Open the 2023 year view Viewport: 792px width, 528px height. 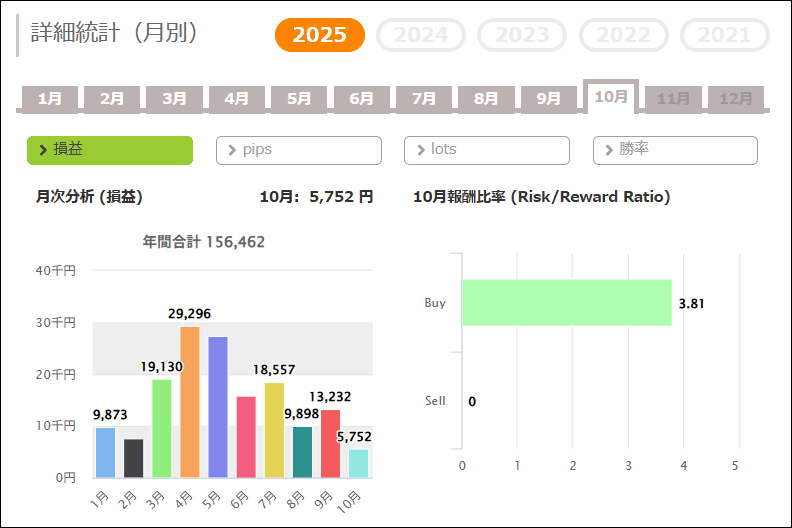[522, 35]
